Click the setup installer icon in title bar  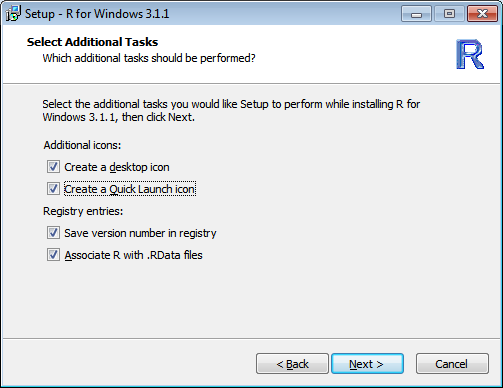click(x=13, y=14)
